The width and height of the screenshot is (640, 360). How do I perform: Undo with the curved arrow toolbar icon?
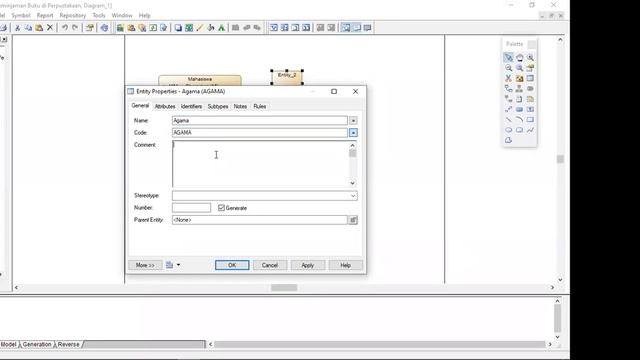point(64,28)
